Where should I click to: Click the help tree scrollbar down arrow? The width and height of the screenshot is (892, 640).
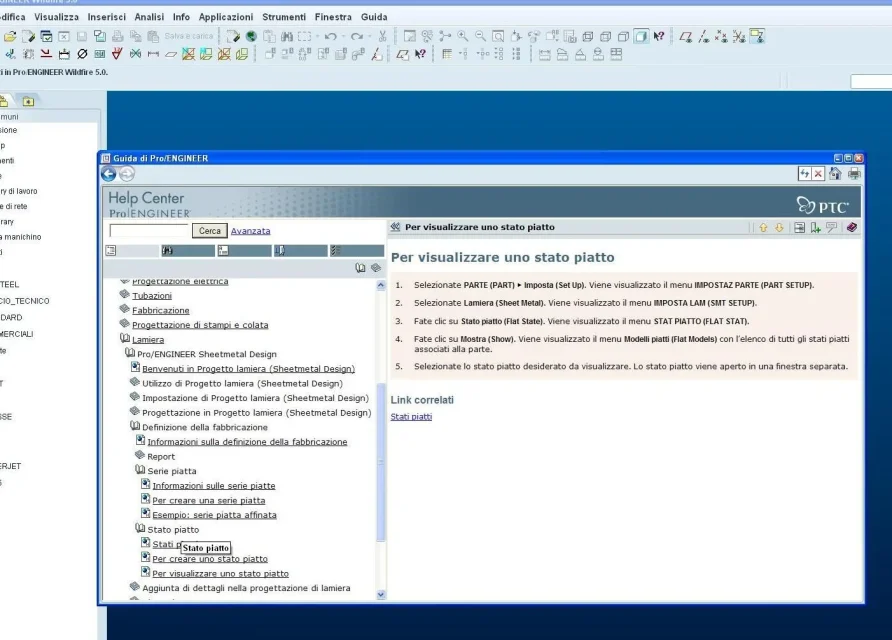[381, 594]
